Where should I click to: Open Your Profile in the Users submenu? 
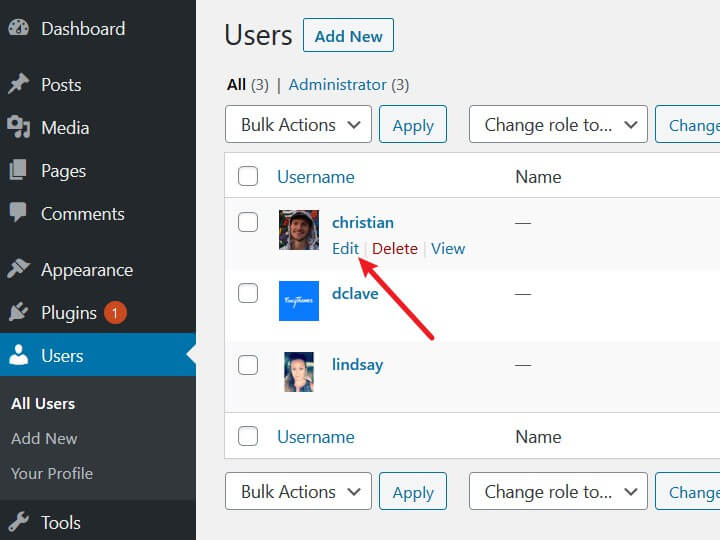[52, 473]
